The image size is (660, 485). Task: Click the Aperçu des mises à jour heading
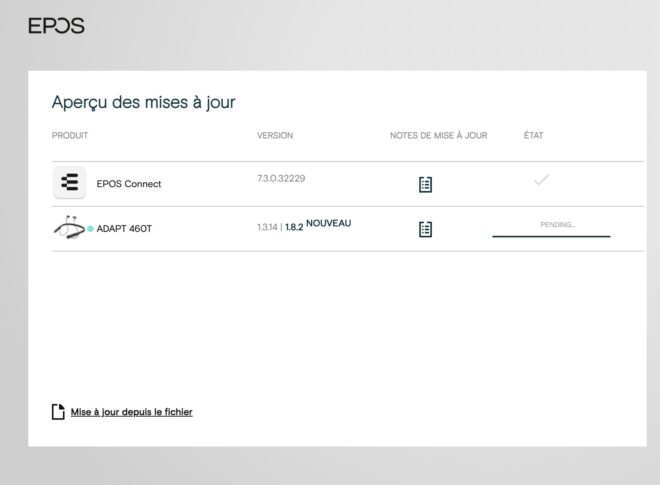click(144, 102)
